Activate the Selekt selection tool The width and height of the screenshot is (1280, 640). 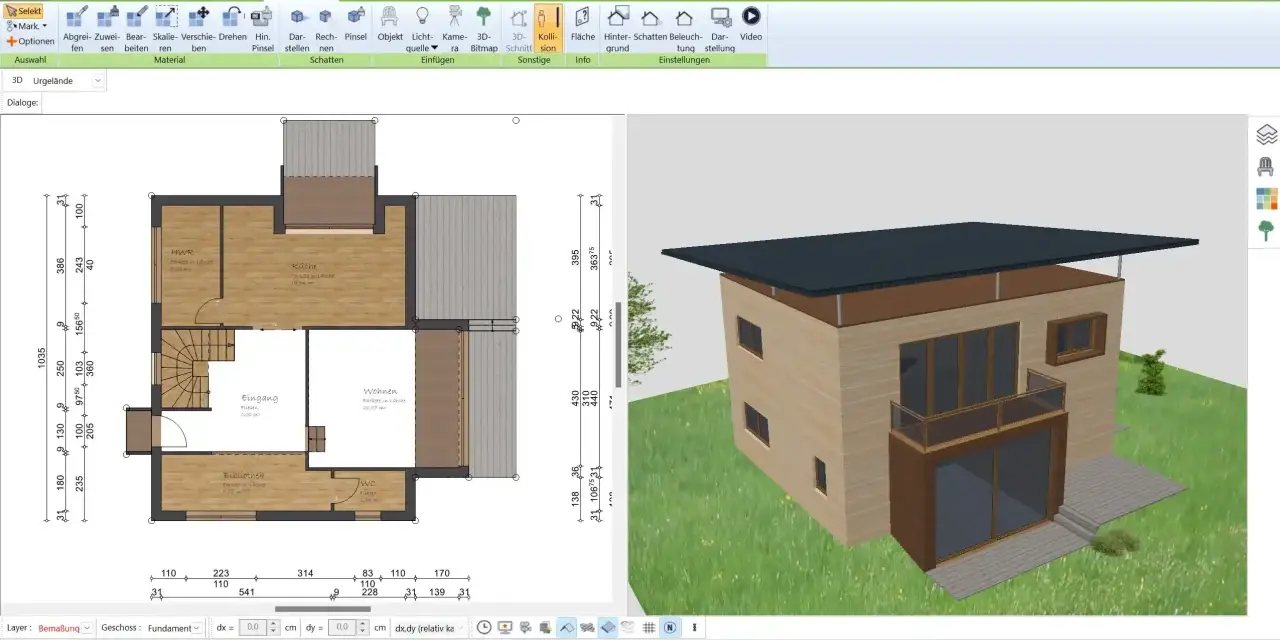coord(23,11)
